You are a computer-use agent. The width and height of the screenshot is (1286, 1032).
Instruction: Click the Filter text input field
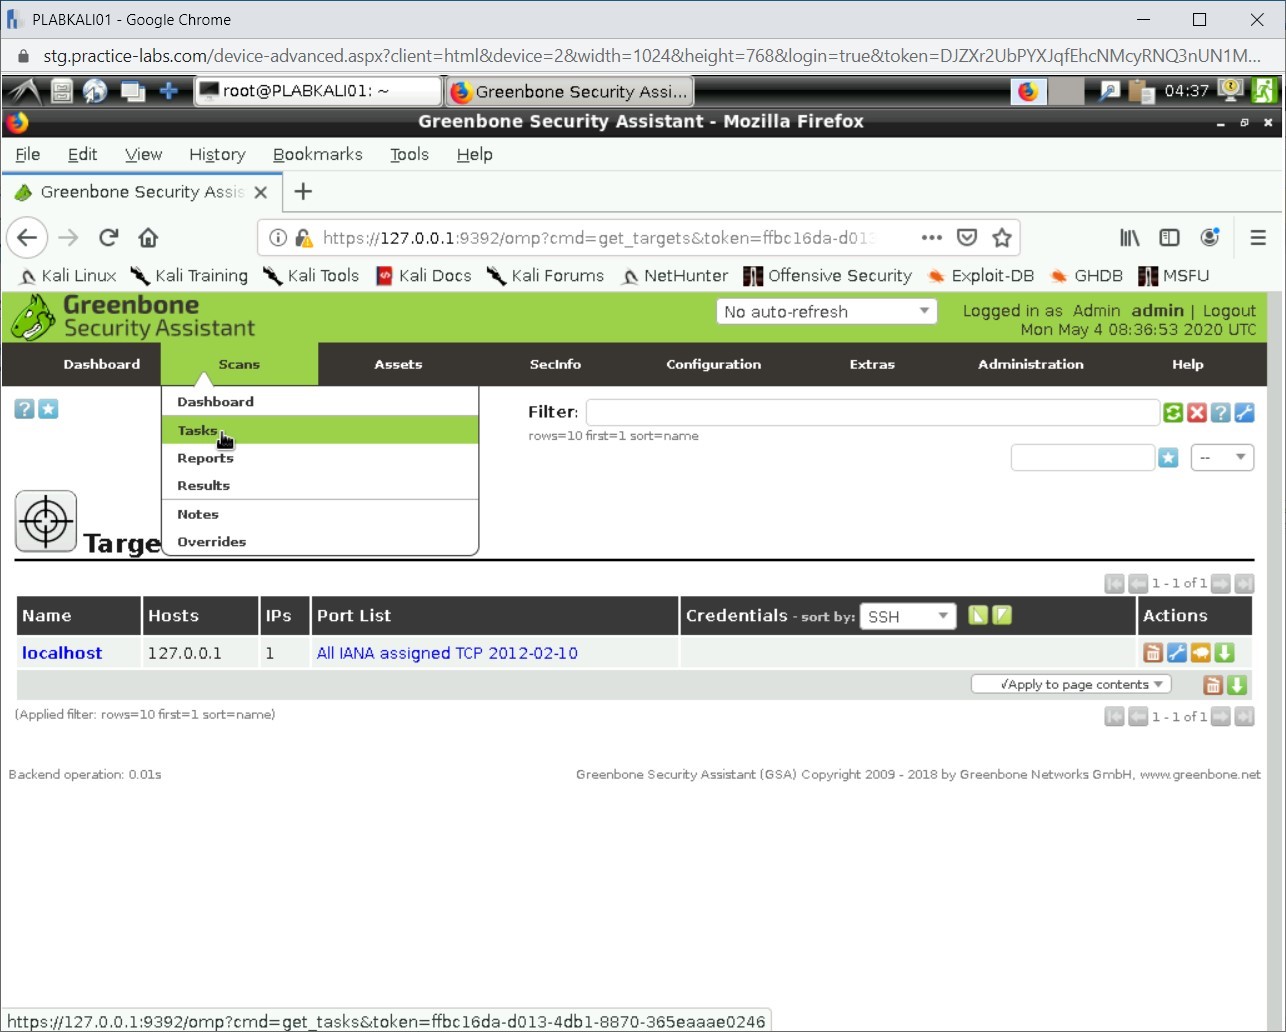(872, 412)
